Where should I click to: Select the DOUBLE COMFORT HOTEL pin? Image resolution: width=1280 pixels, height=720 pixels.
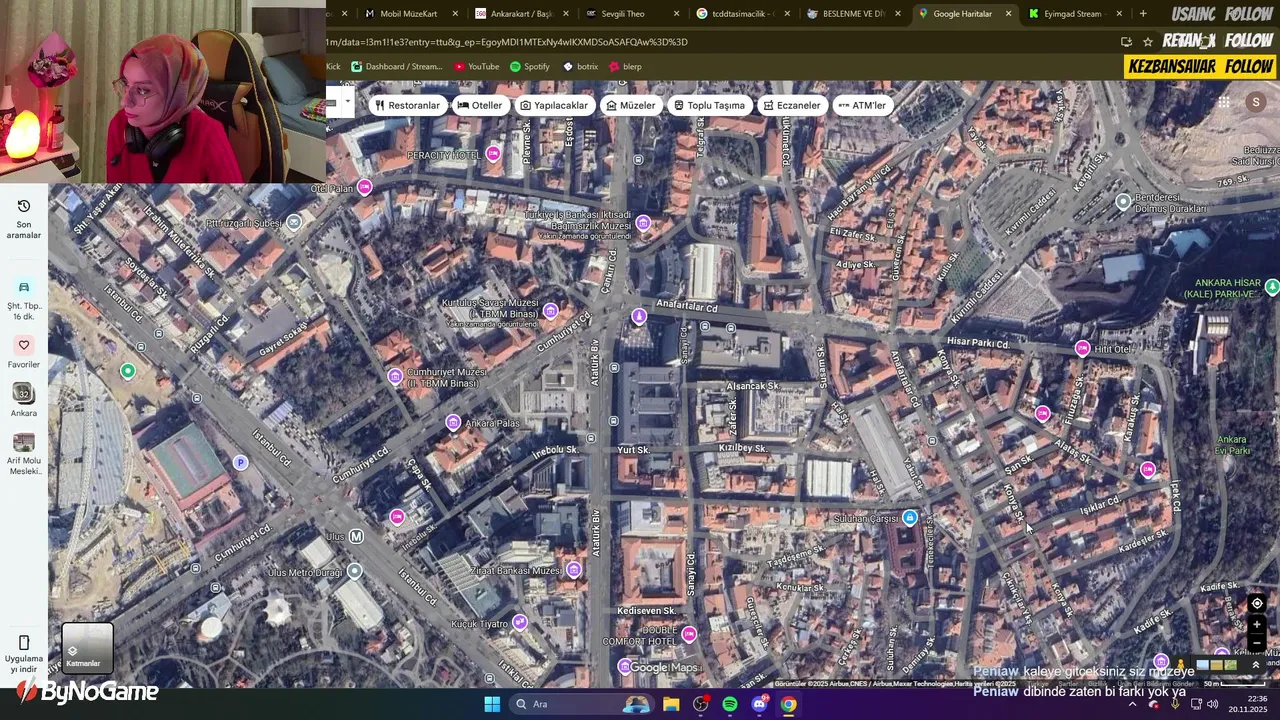[x=689, y=634]
